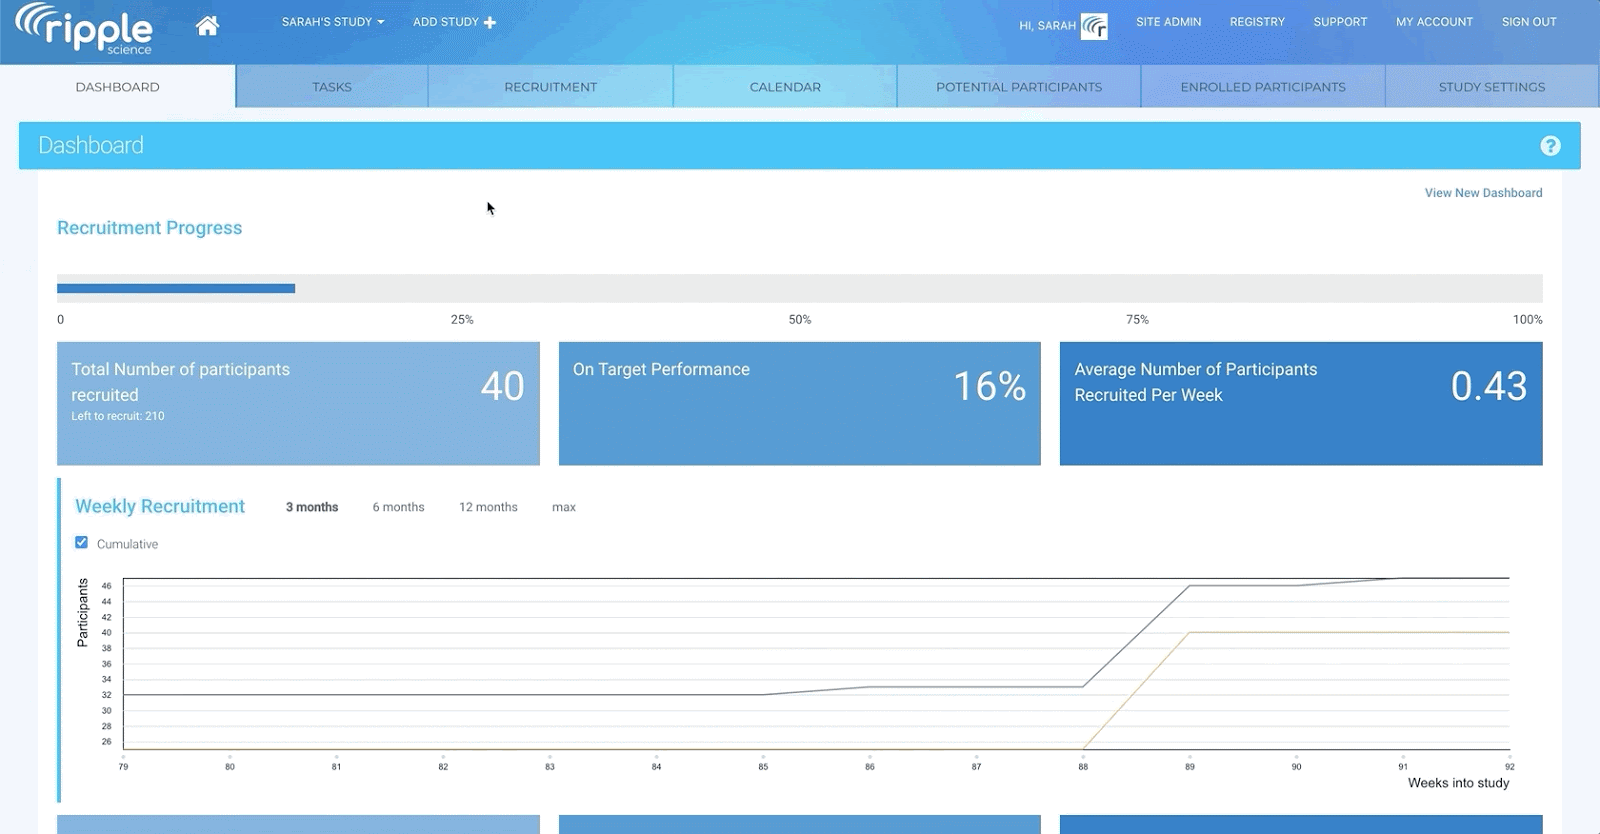Open the dashboard help question mark icon
Screen dimensions: 1600x834
(x=1550, y=146)
